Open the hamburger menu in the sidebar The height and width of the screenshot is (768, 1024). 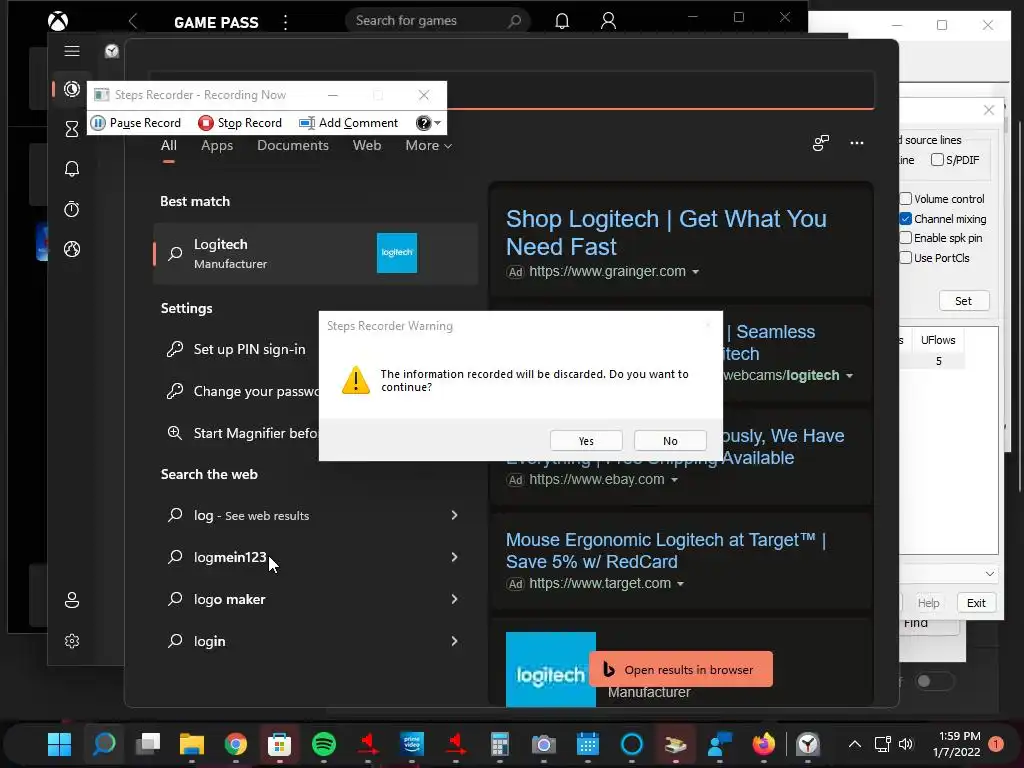pyautogui.click(x=72, y=51)
